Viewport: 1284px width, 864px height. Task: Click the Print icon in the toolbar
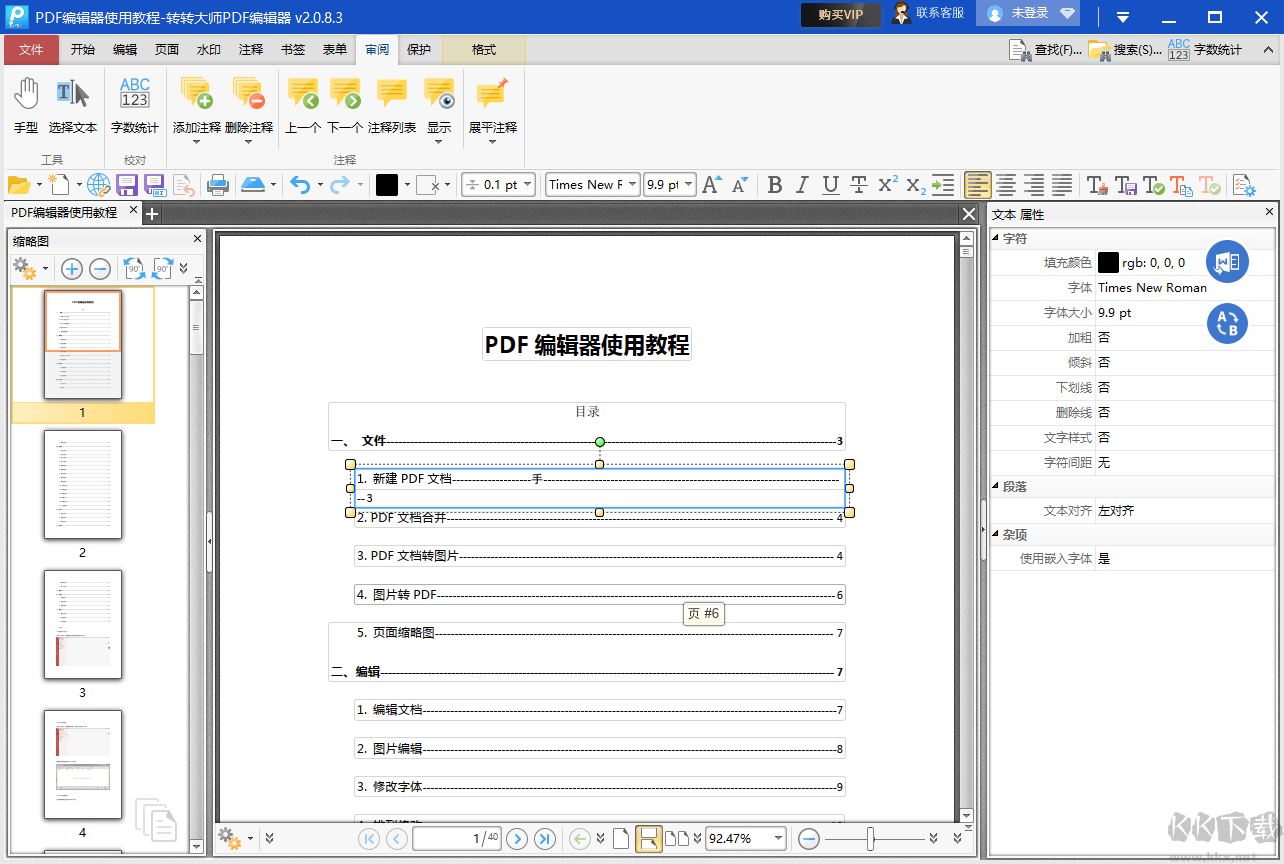[219, 185]
